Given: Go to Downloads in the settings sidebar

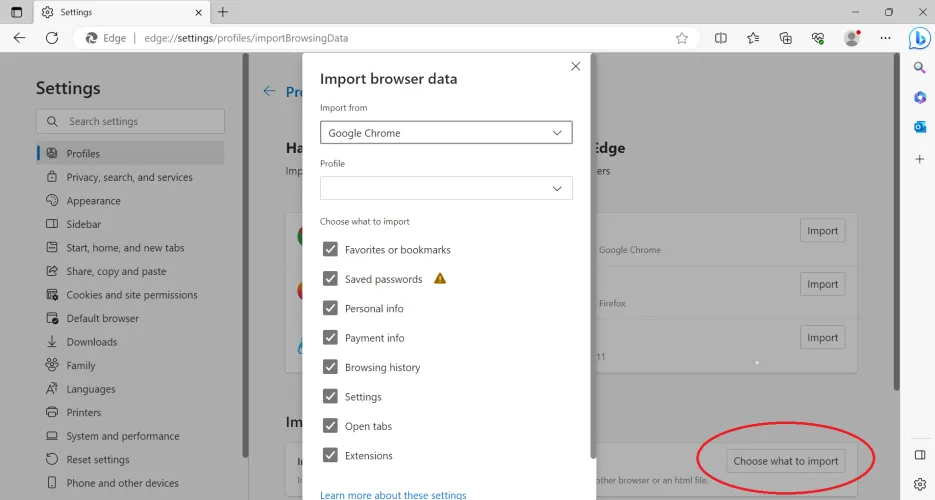Looking at the screenshot, I should (91, 342).
